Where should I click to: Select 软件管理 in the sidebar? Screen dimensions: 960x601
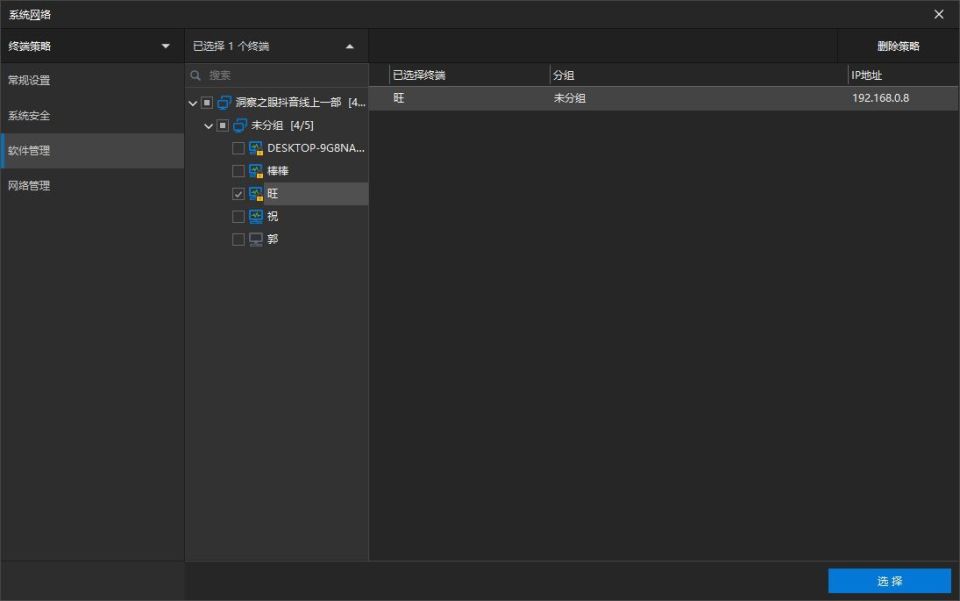pyautogui.click(x=92, y=151)
